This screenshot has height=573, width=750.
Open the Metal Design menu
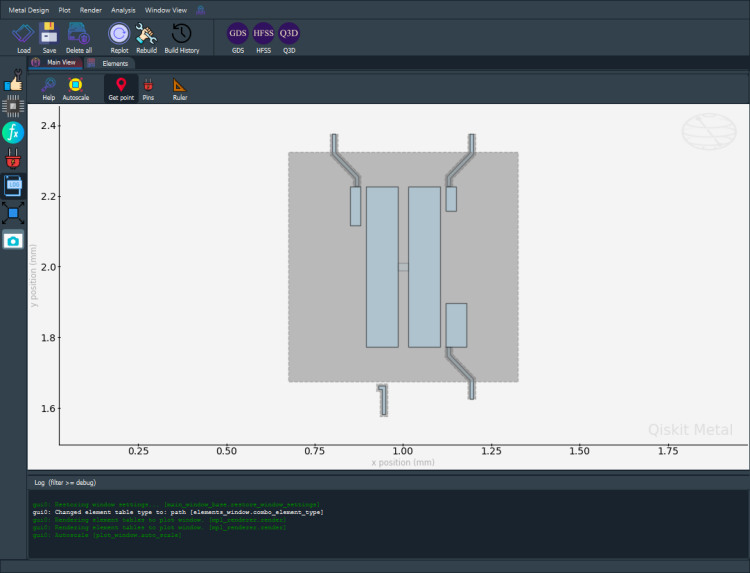[x=29, y=10]
